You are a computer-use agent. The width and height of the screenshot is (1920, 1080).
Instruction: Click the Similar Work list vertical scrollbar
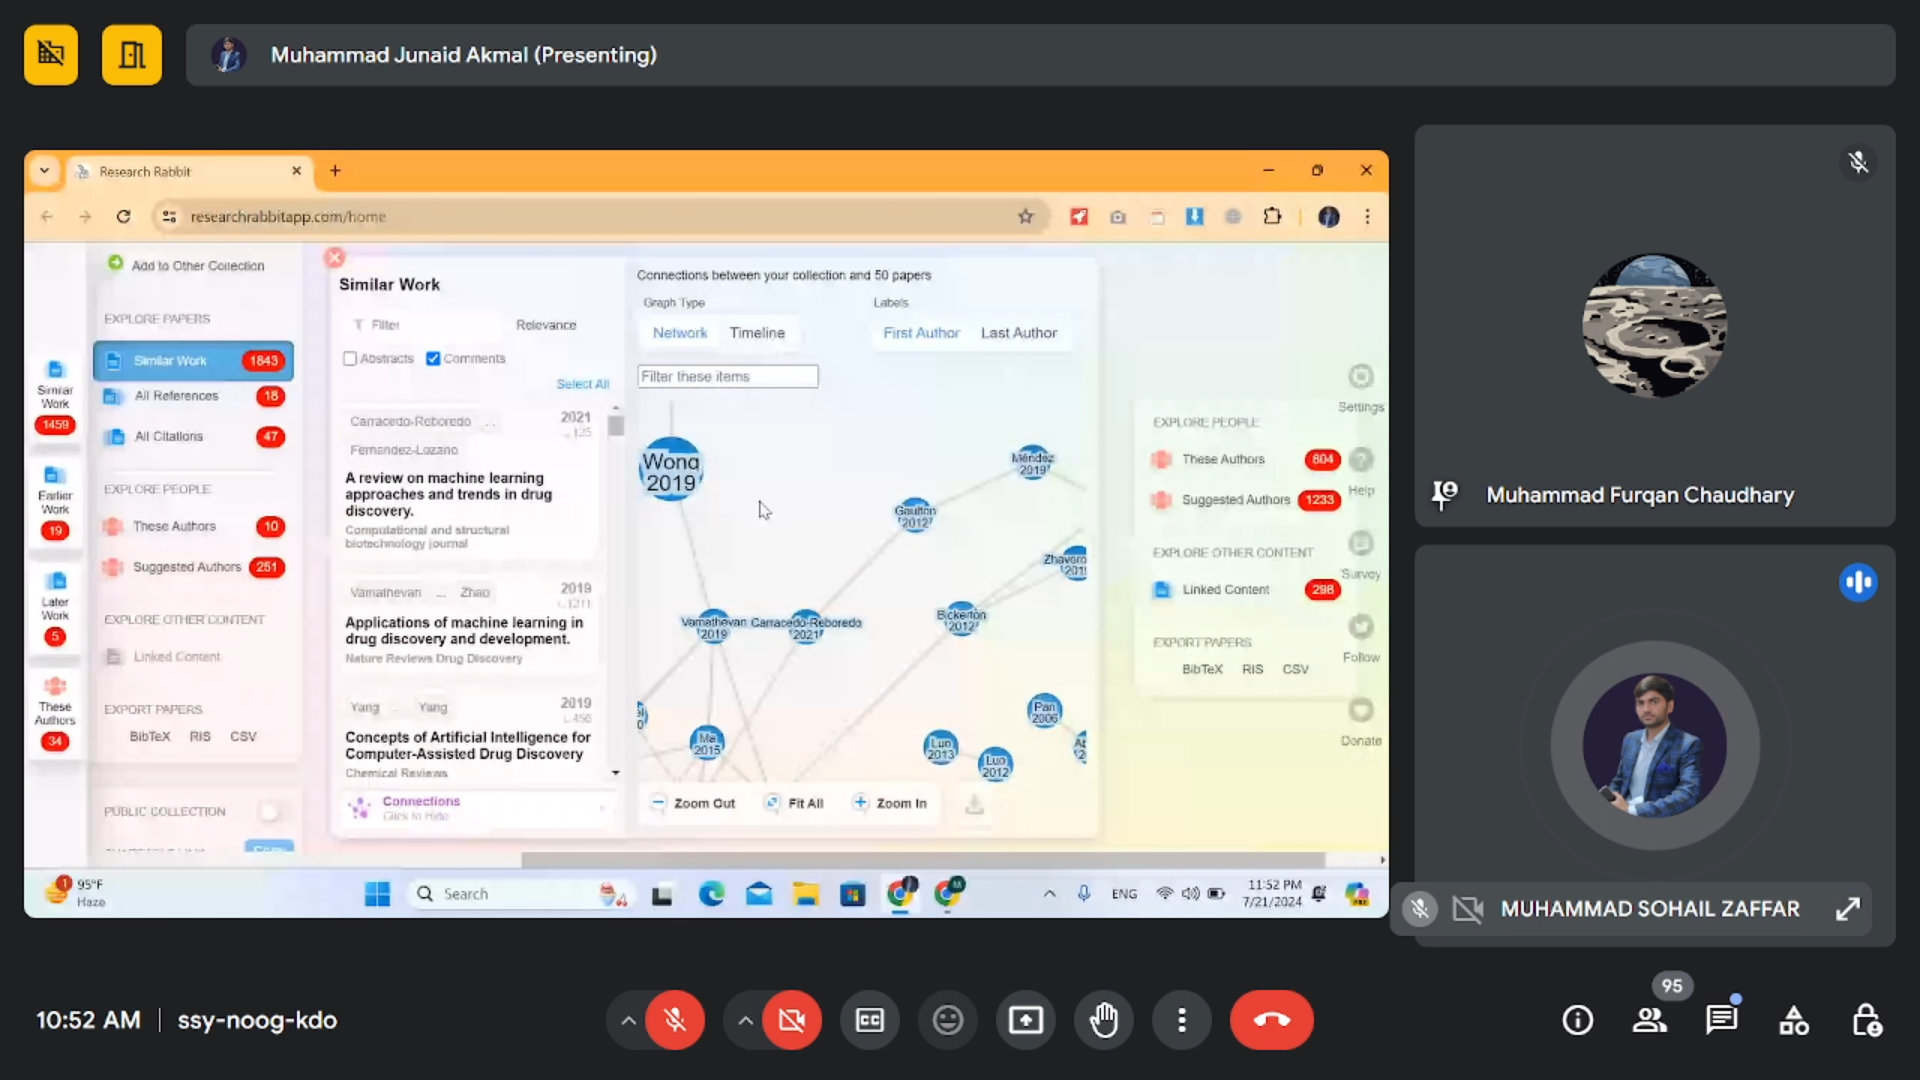[x=615, y=425]
